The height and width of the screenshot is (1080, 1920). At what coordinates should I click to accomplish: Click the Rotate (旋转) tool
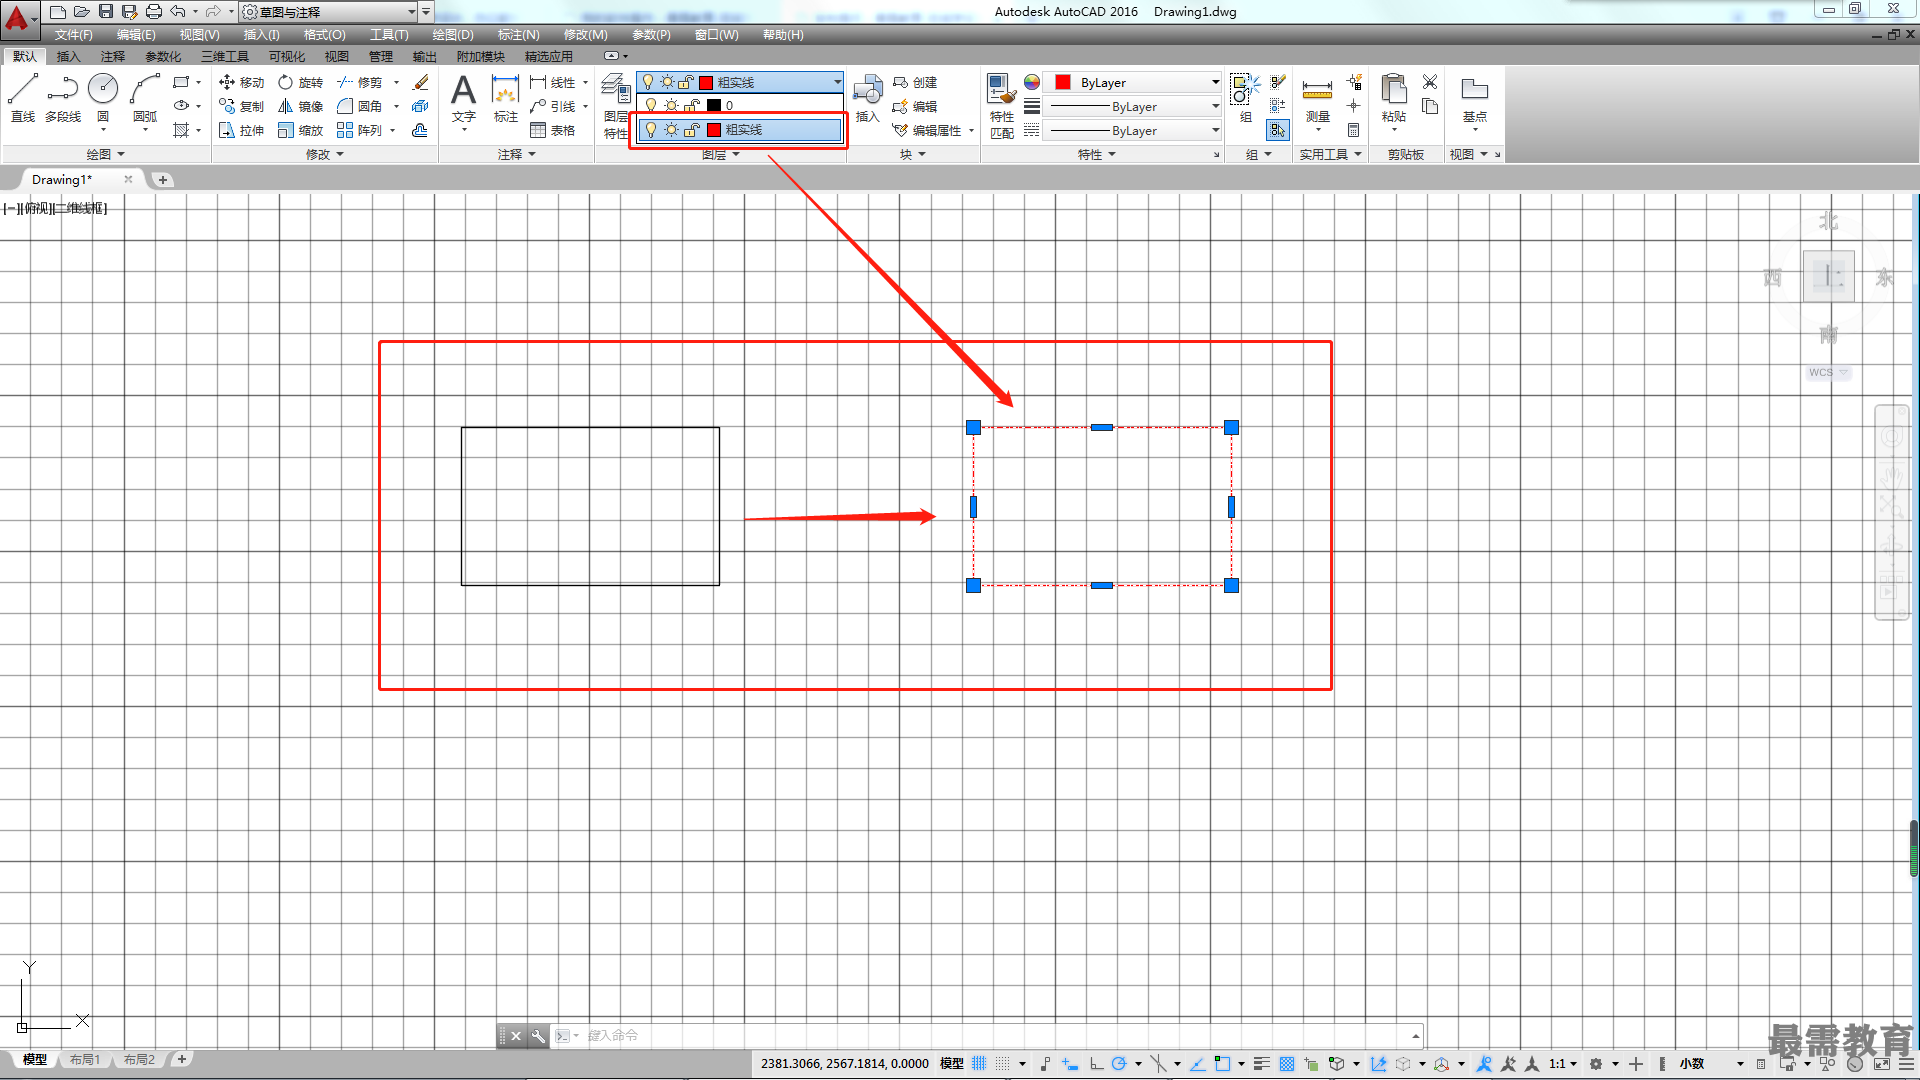coord(300,82)
